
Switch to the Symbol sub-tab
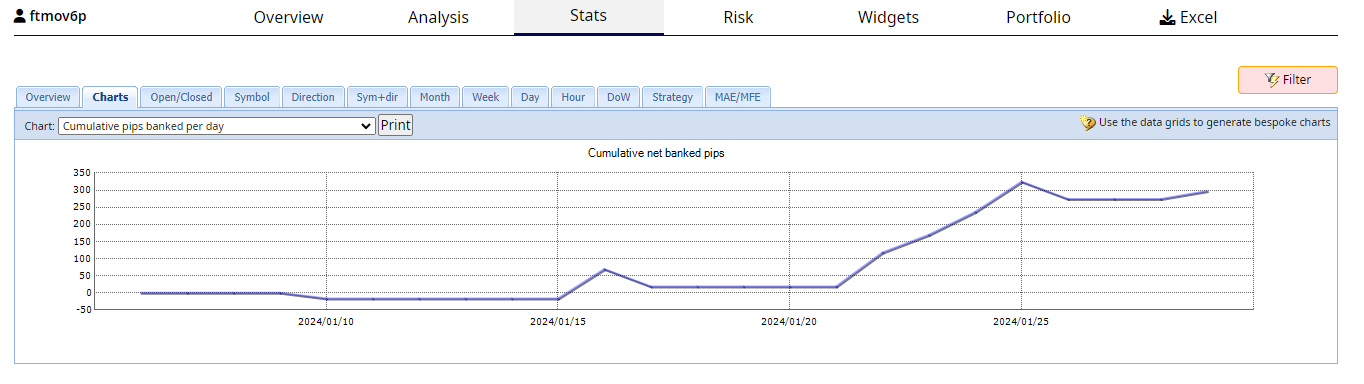click(252, 97)
